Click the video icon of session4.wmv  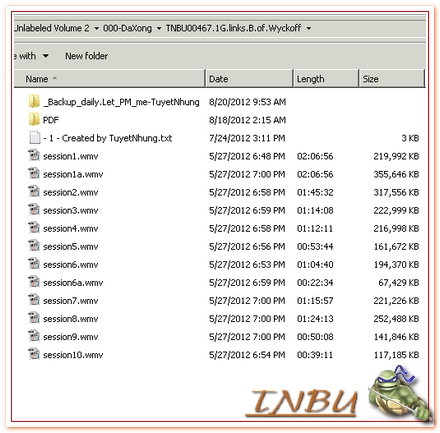[34, 228]
